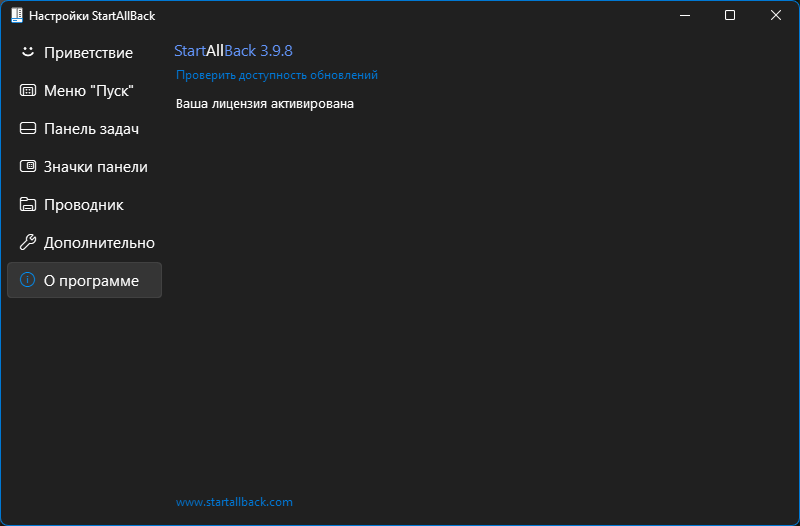800x526 pixels.
Task: Click the taskbar icon beside Панель задач
Action: (x=28, y=128)
